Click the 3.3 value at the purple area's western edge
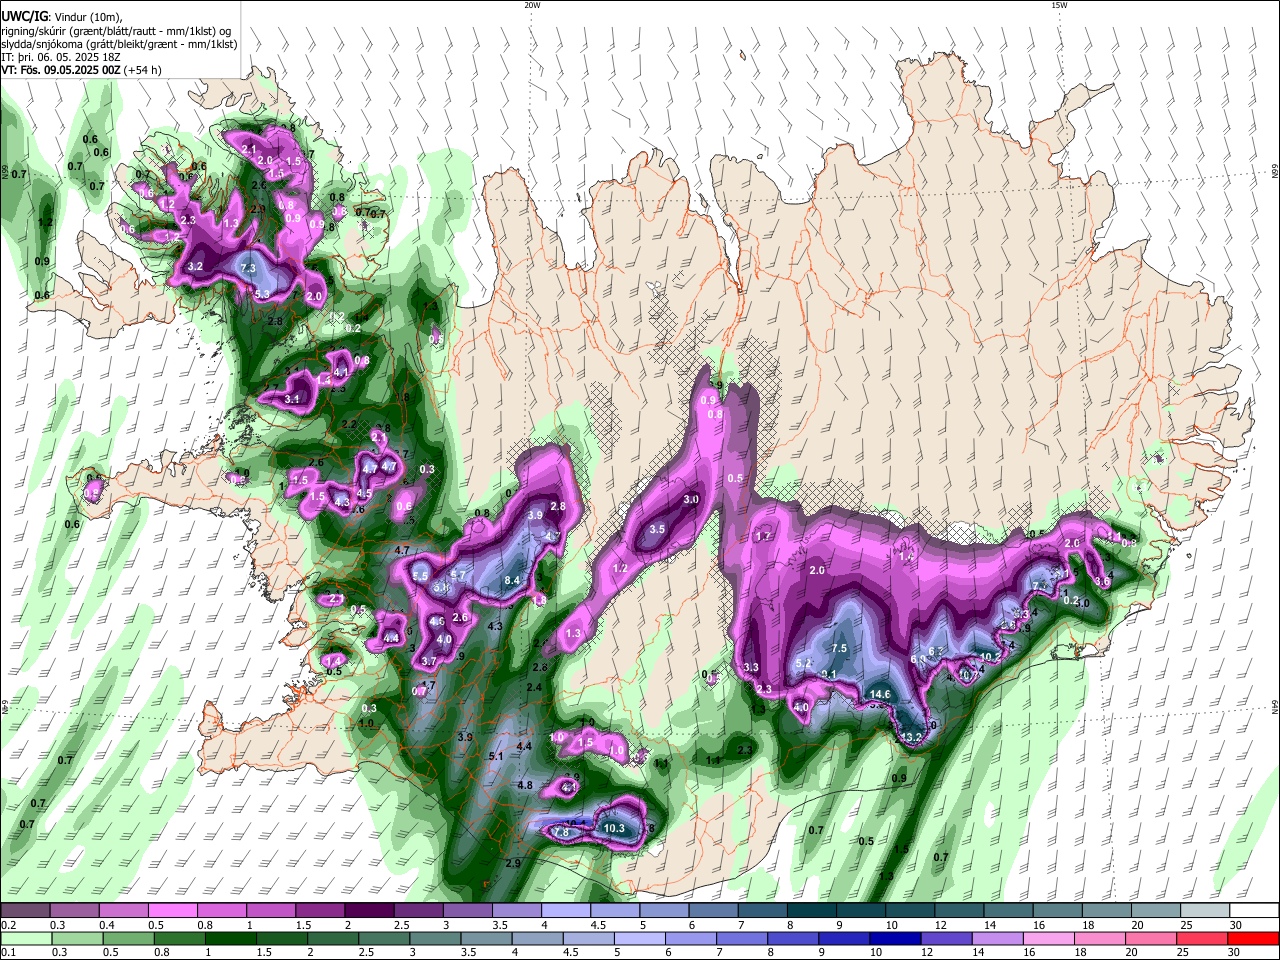Viewport: 1280px width, 960px height. point(752,667)
